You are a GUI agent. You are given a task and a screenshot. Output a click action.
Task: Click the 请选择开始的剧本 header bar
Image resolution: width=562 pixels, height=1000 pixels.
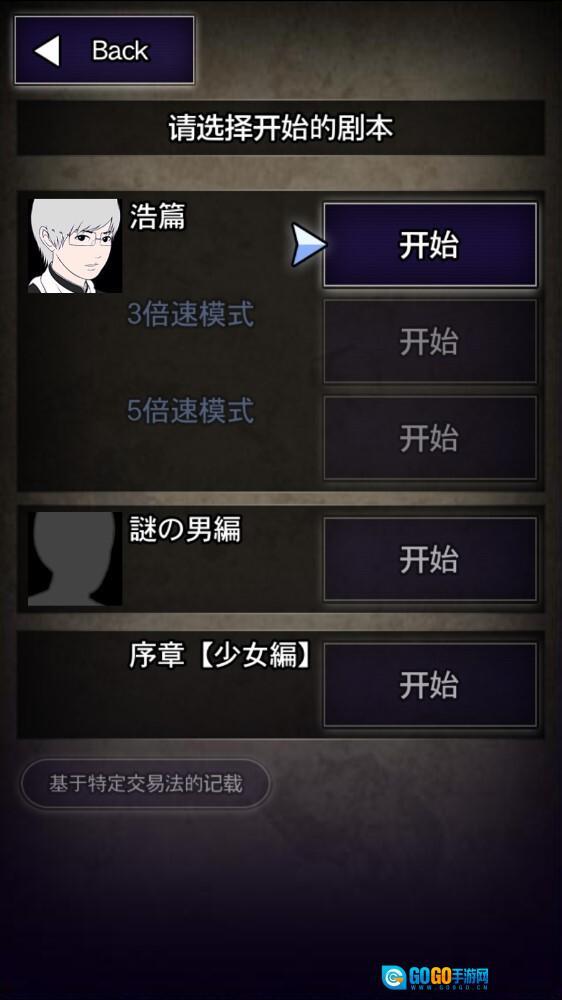click(281, 128)
